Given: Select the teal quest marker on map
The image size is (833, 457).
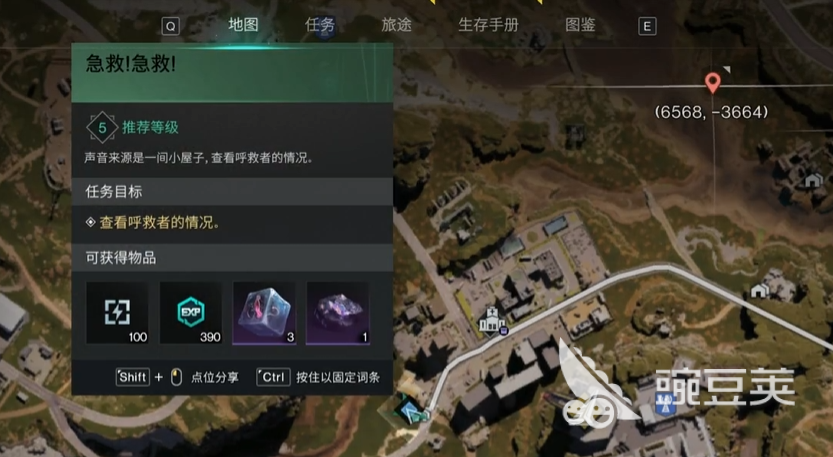Looking at the screenshot, I should click(410, 412).
